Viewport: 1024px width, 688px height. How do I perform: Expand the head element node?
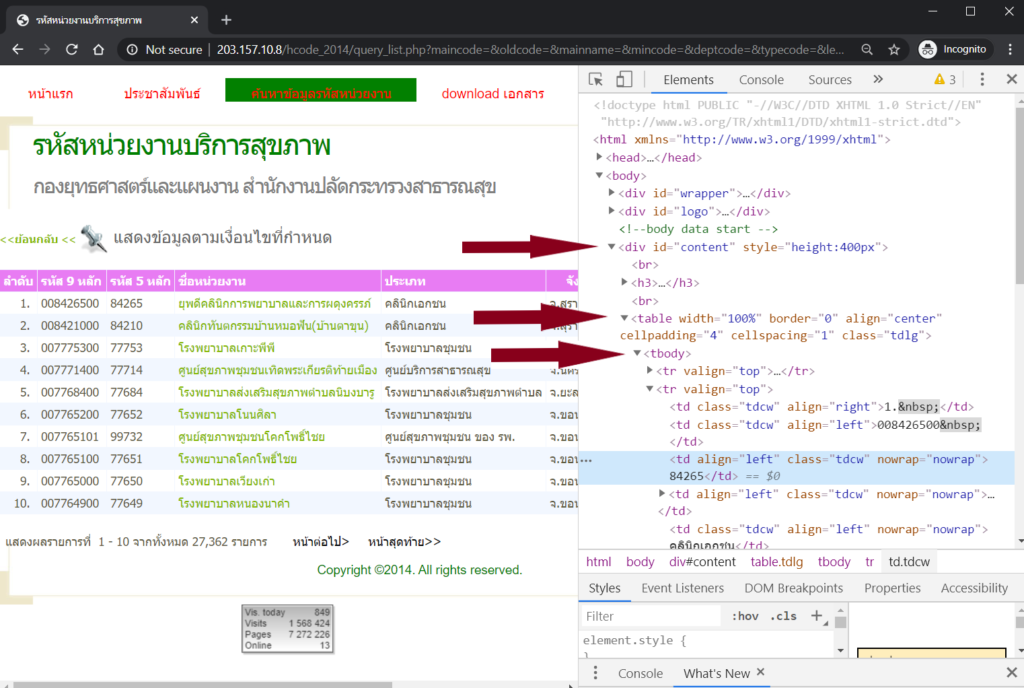pyautogui.click(x=600, y=158)
